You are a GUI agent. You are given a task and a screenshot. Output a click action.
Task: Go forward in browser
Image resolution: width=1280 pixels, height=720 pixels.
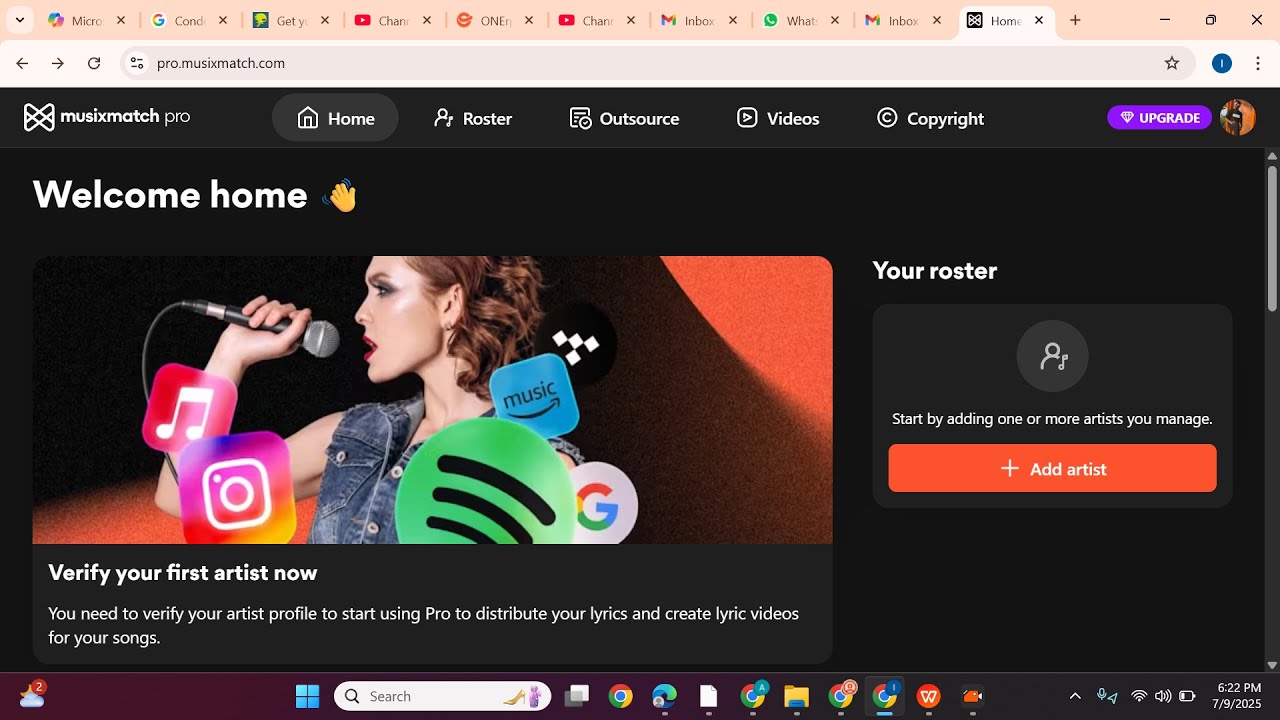(58, 63)
